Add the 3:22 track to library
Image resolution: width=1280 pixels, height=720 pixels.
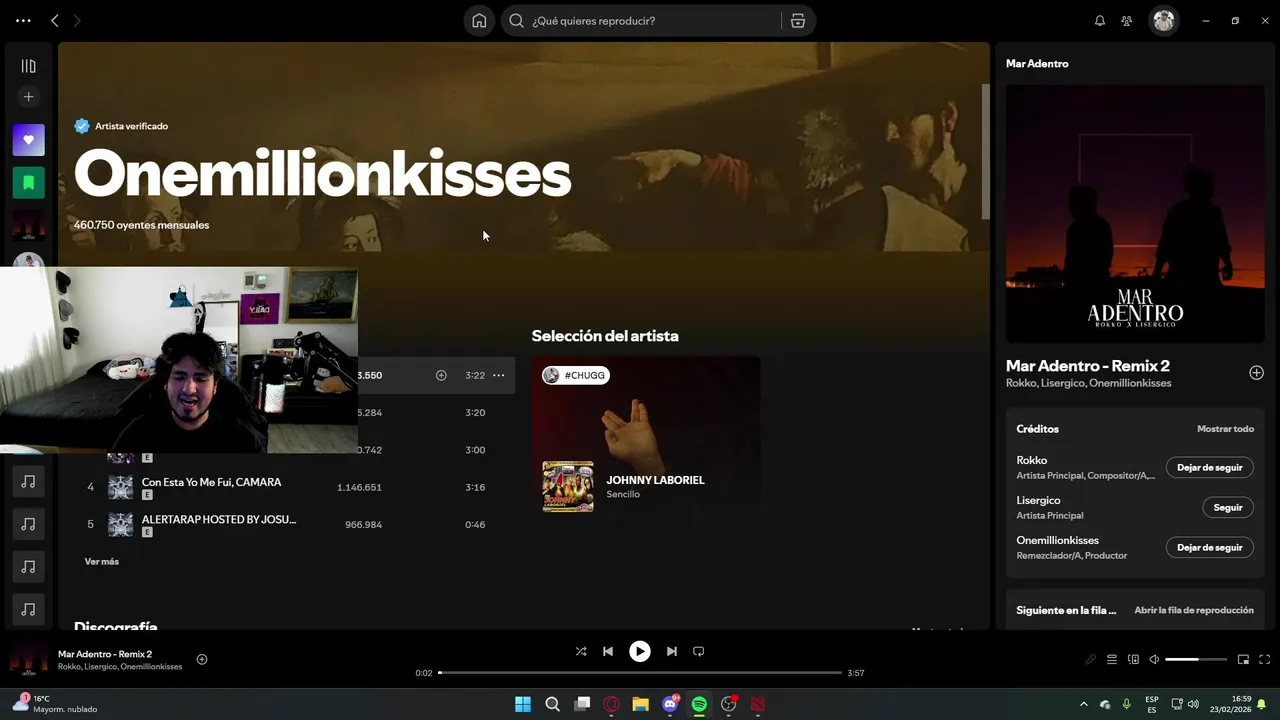(x=441, y=375)
